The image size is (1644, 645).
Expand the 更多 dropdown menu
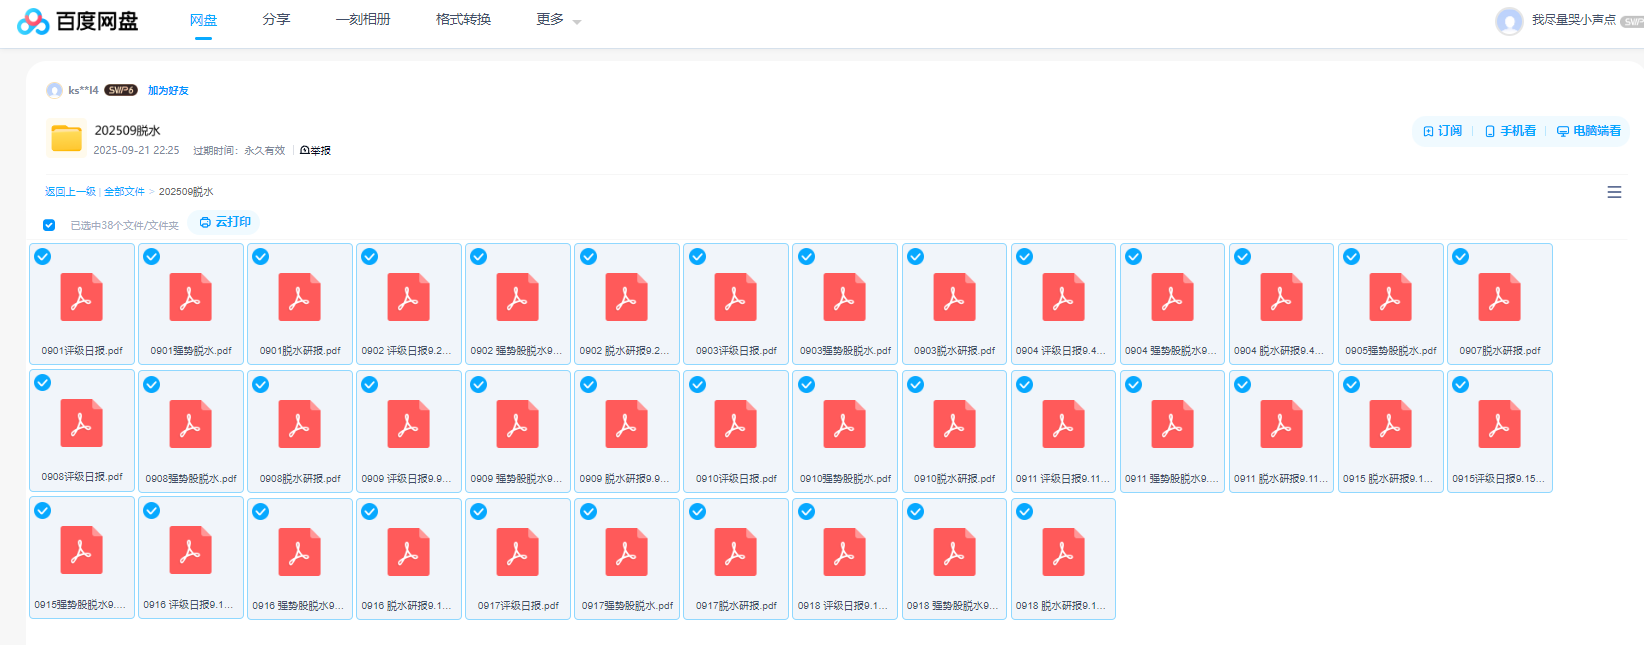558,20
